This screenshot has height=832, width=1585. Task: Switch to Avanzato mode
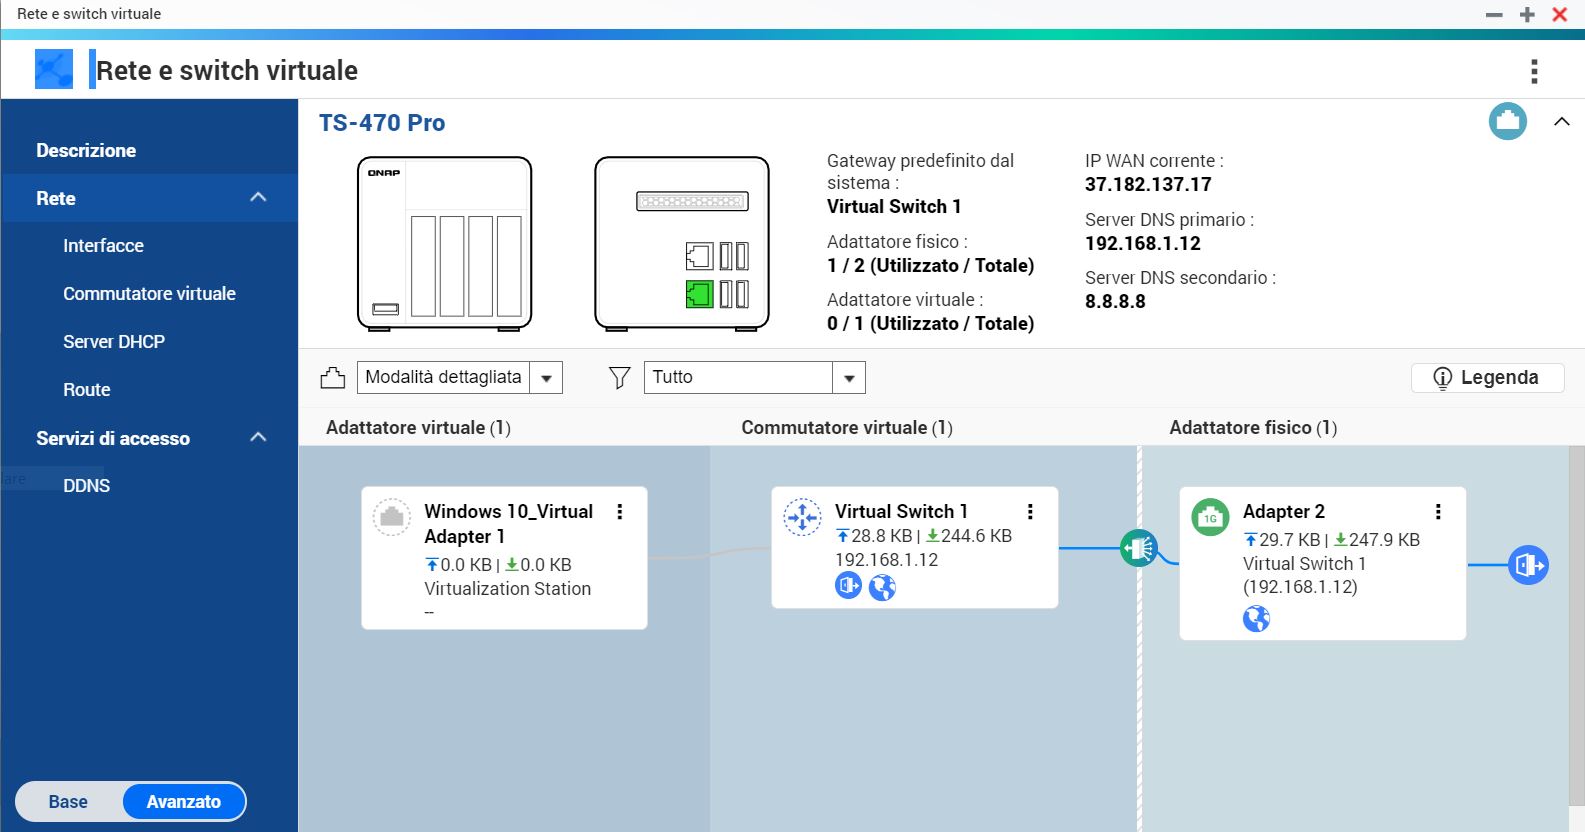point(184,802)
